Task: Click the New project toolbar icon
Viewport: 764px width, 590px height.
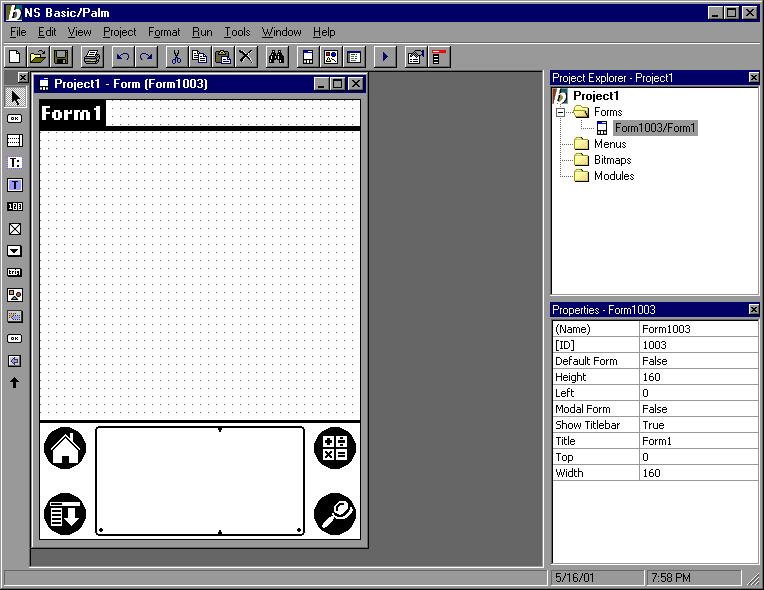Action: (15, 57)
